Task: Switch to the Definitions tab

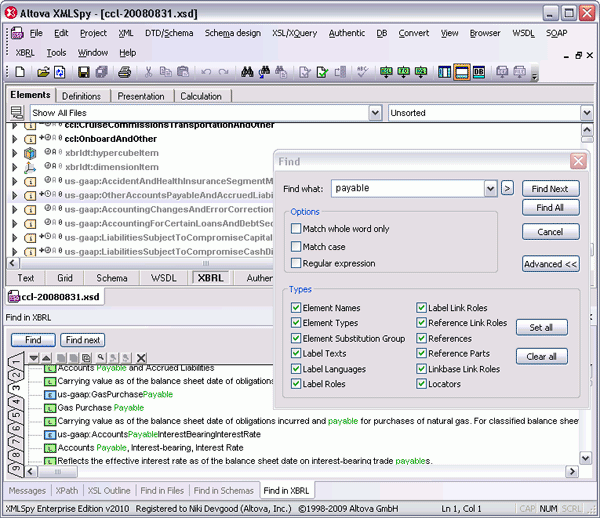Action: 82,96
